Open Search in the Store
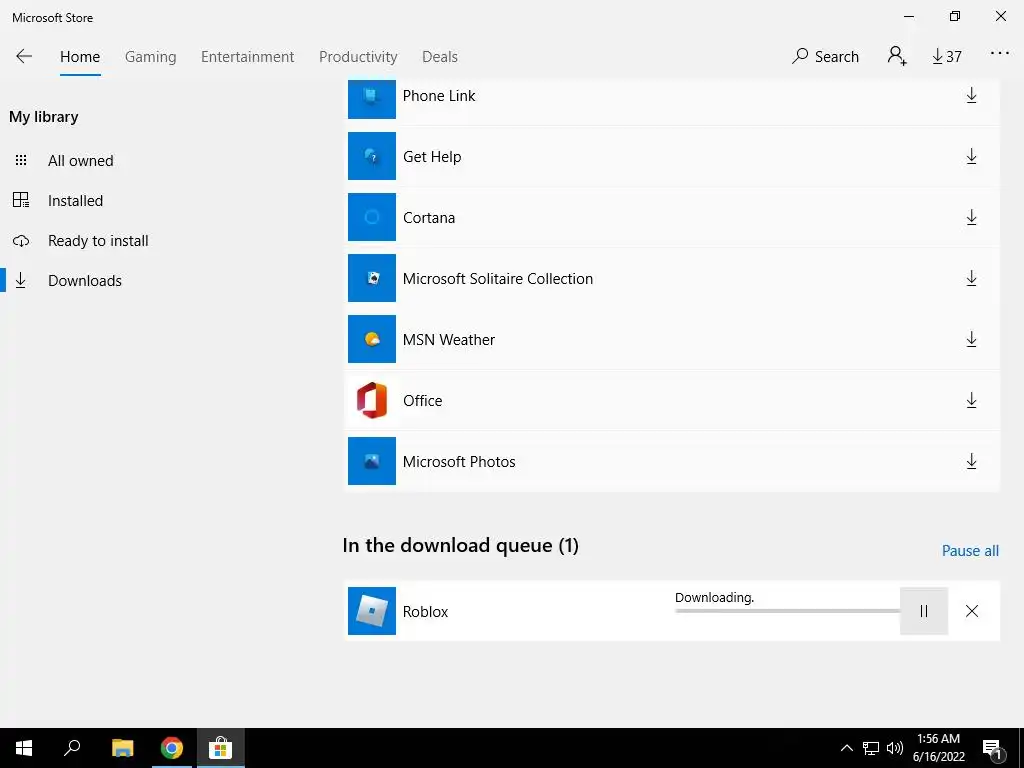1024x768 pixels. pyautogui.click(x=825, y=57)
